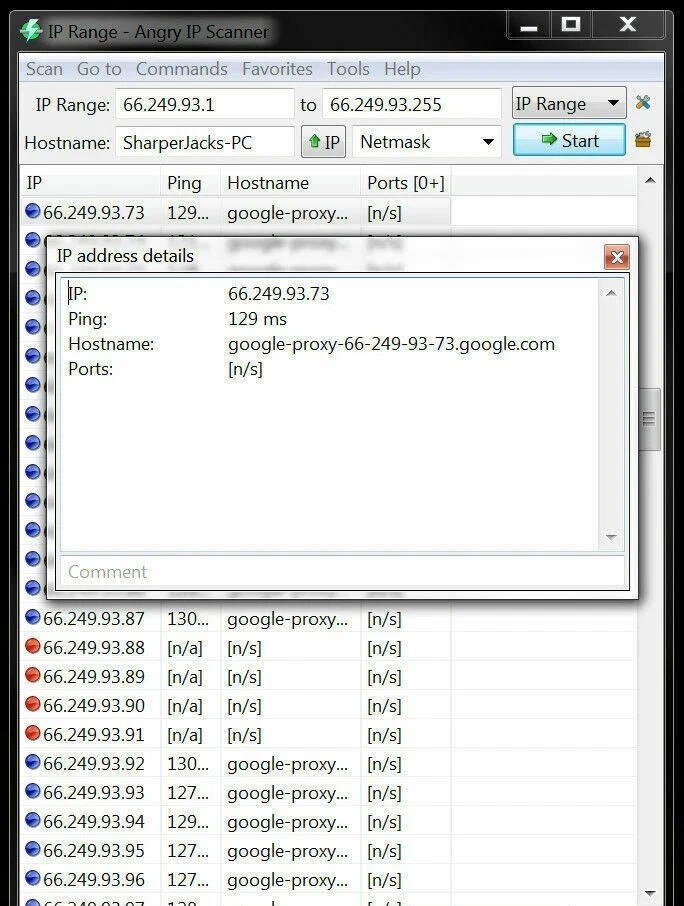Click blue status icon for 66.249.93.87
The height and width of the screenshot is (906, 684).
(33, 617)
